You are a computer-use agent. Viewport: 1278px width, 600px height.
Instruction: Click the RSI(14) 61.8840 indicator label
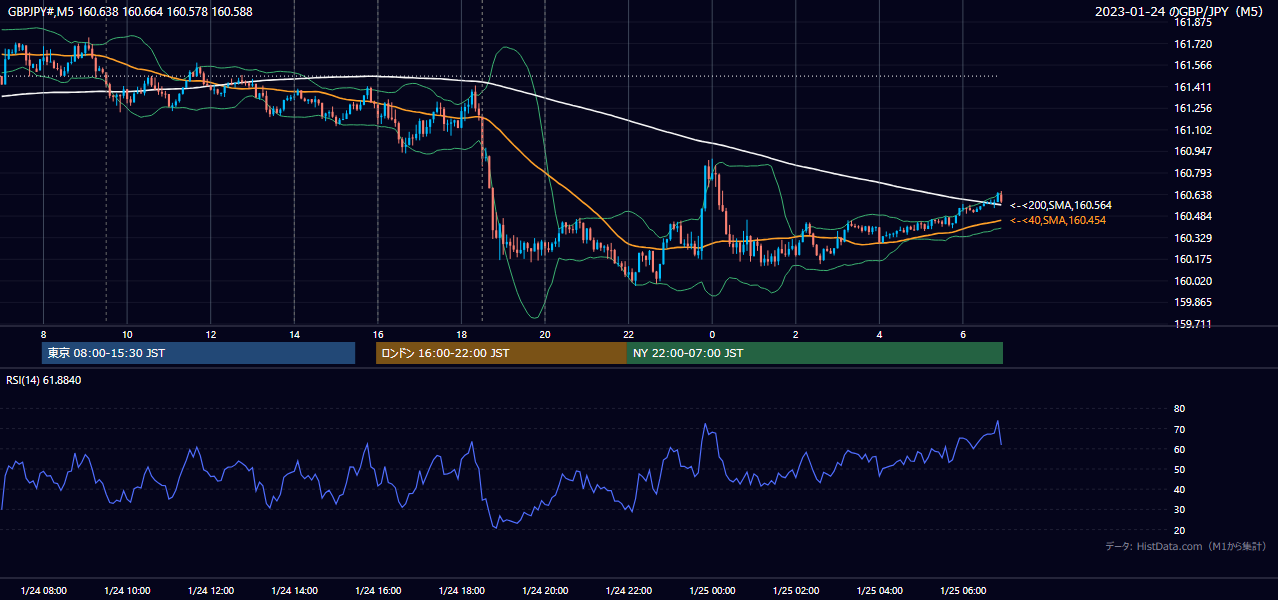coord(44,380)
